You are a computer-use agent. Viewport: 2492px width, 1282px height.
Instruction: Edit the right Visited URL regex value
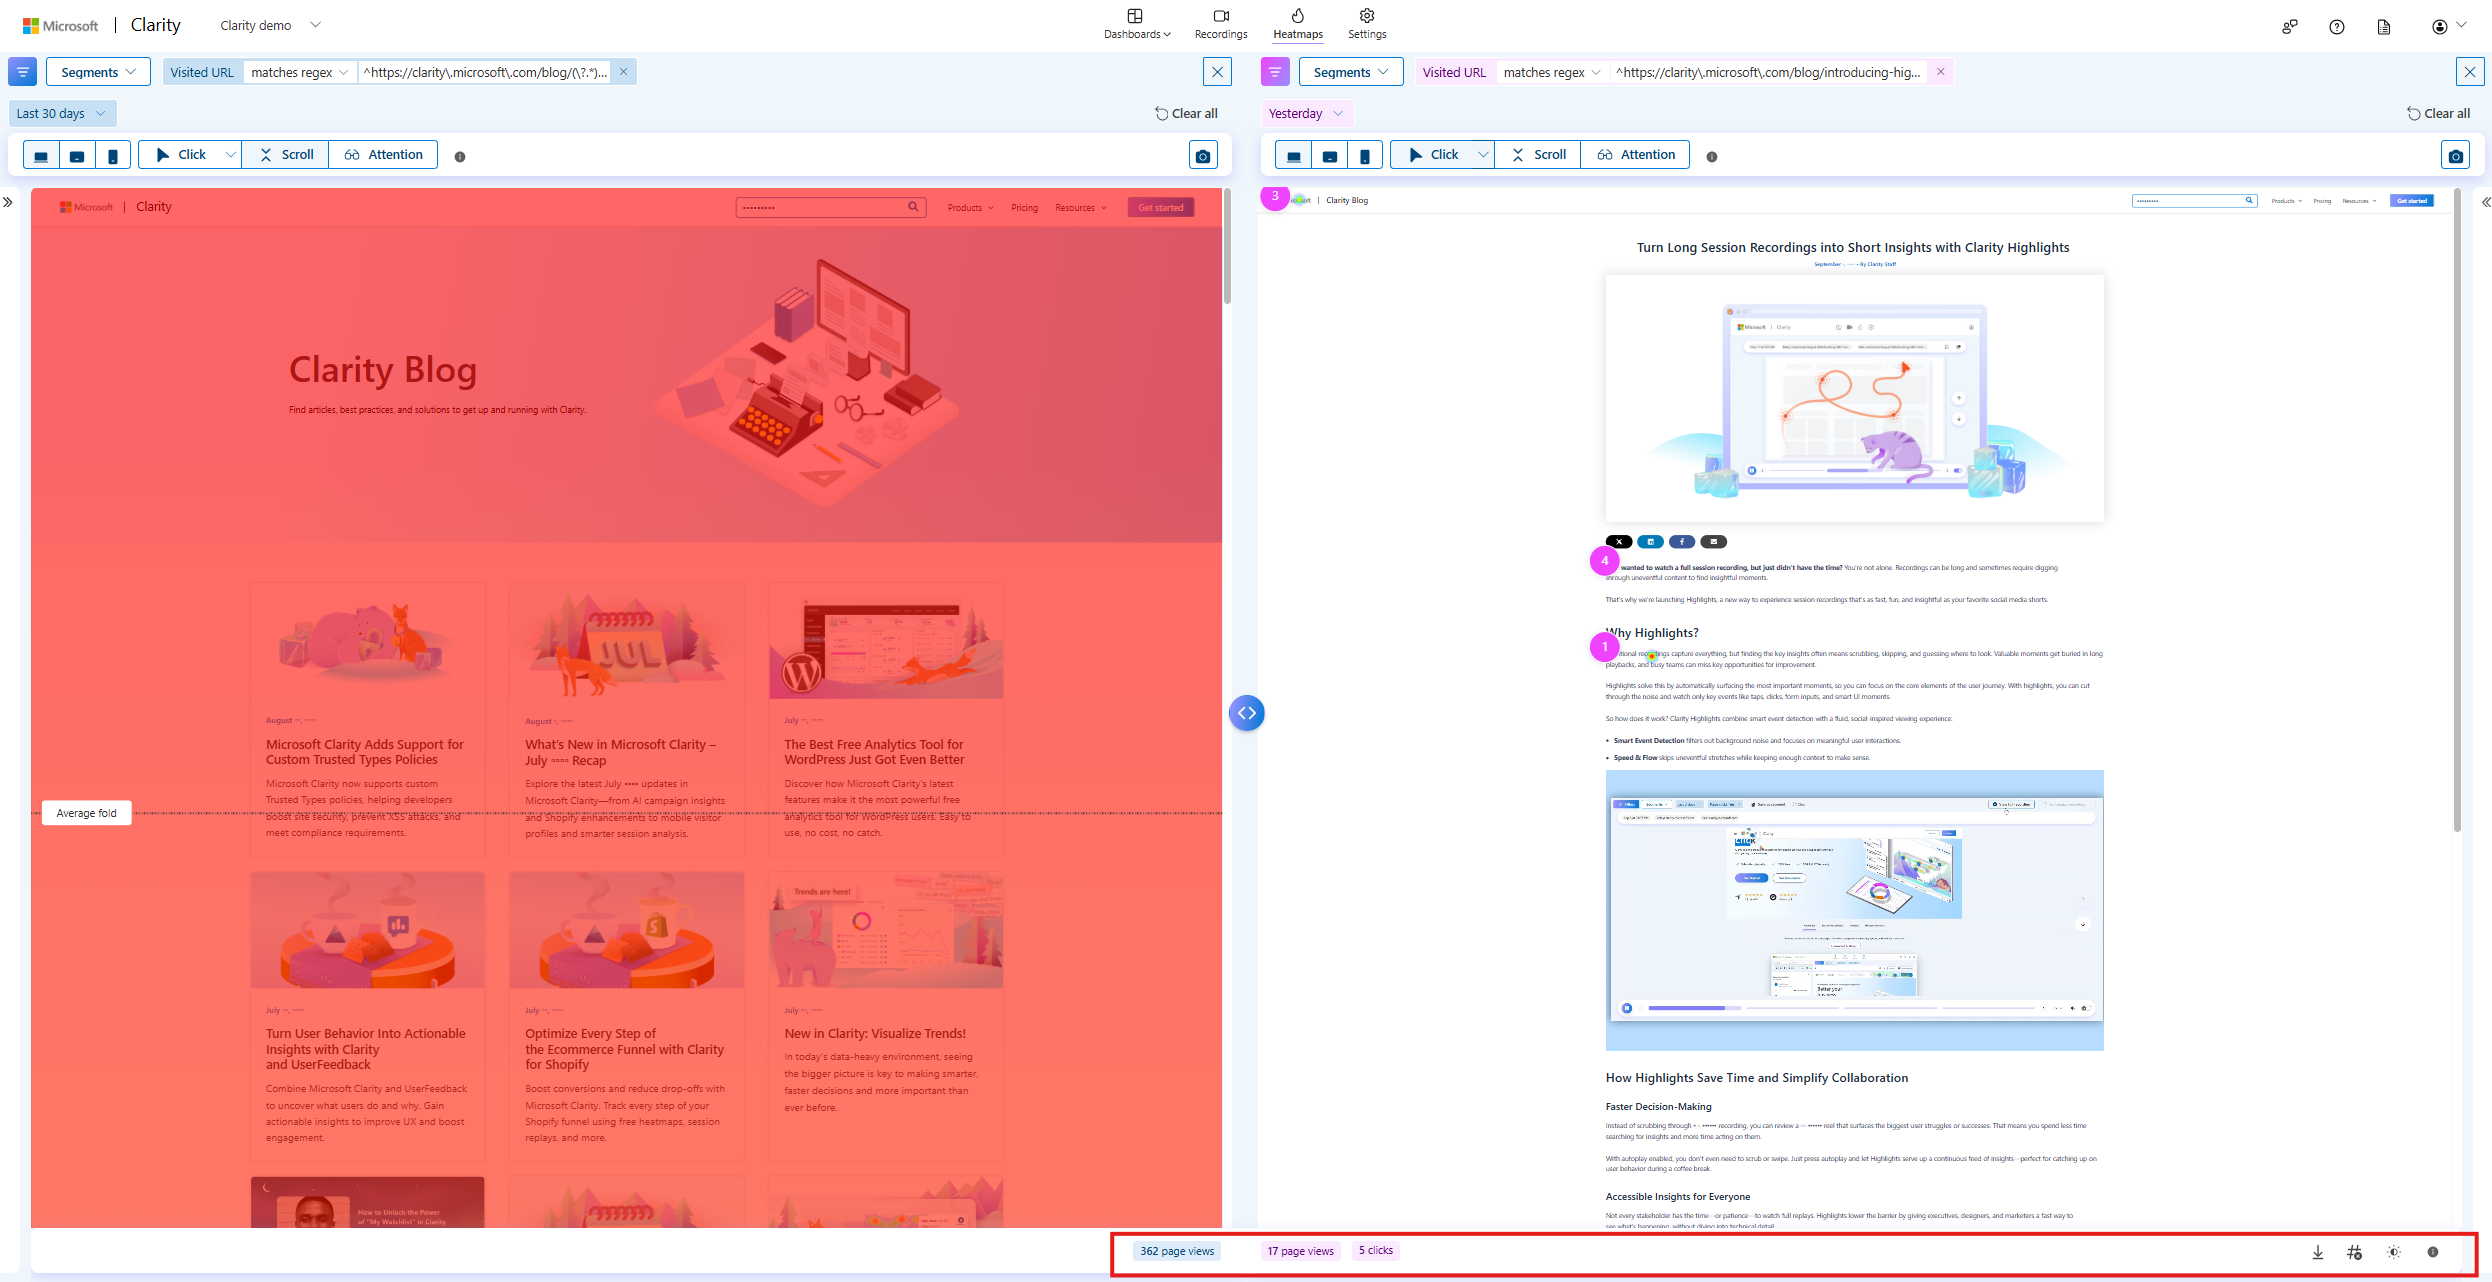click(1768, 72)
